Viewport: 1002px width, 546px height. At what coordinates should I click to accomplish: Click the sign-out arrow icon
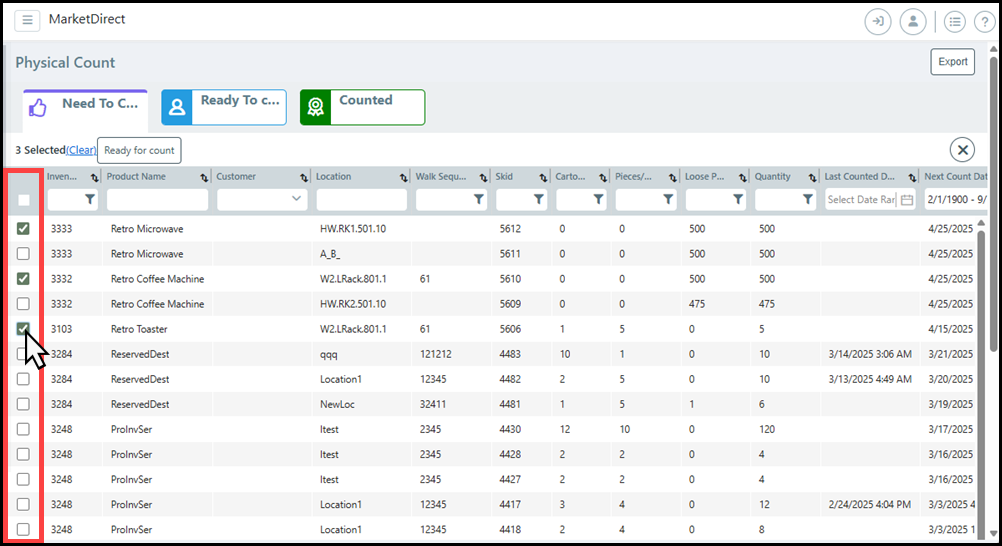coord(878,22)
